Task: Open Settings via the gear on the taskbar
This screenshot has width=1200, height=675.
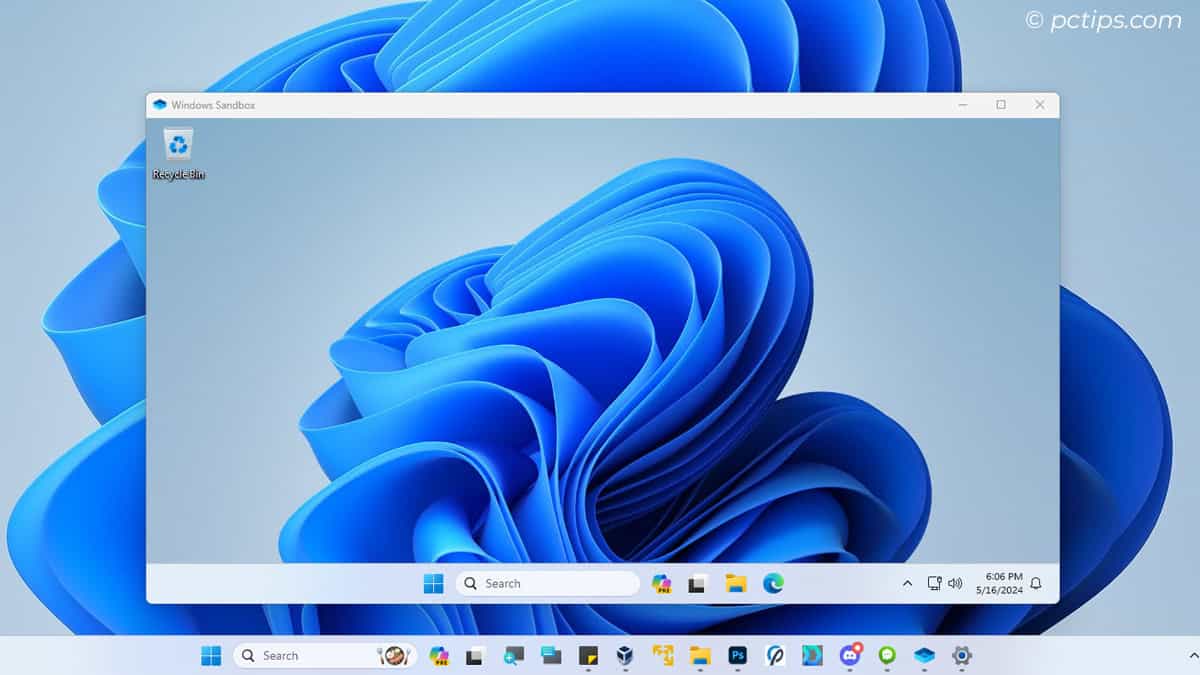Action: click(962, 656)
